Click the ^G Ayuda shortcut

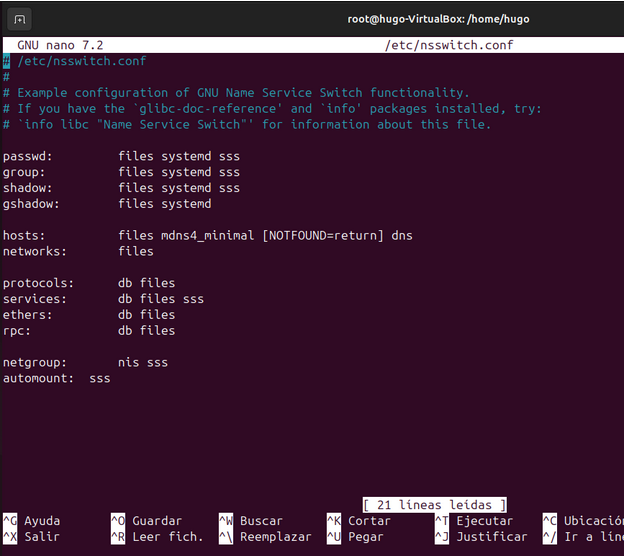coord(32,521)
